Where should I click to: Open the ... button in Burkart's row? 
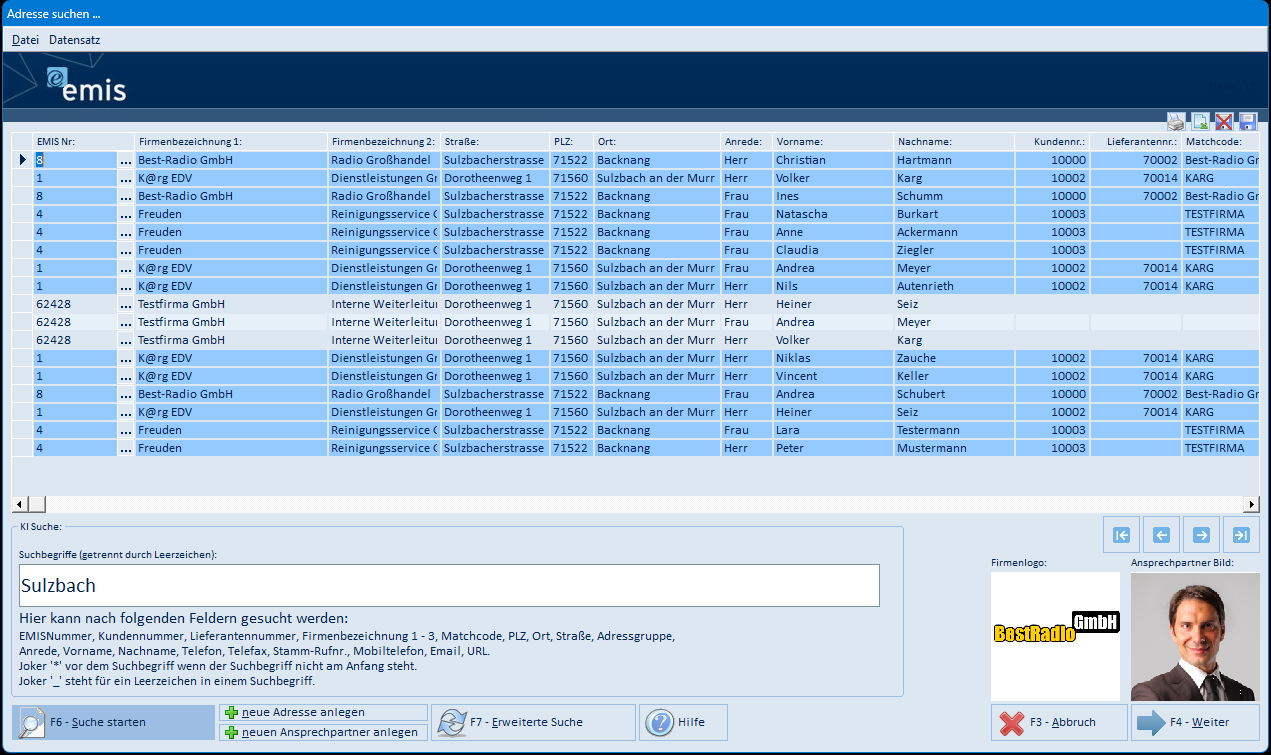[x=126, y=214]
